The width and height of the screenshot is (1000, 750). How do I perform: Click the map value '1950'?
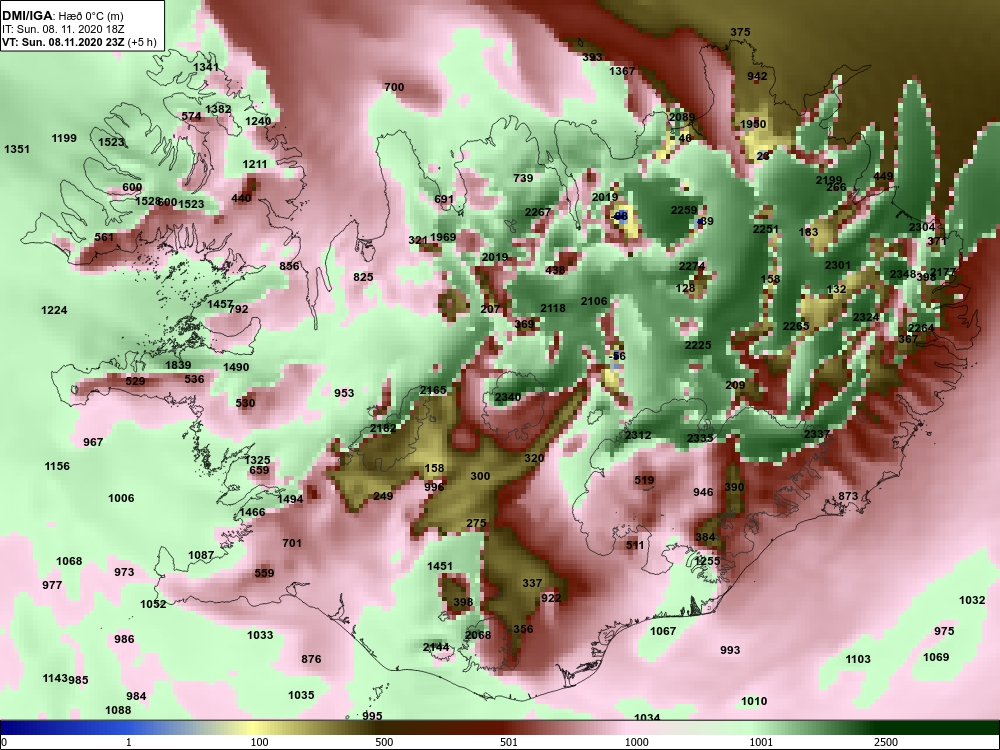point(753,124)
